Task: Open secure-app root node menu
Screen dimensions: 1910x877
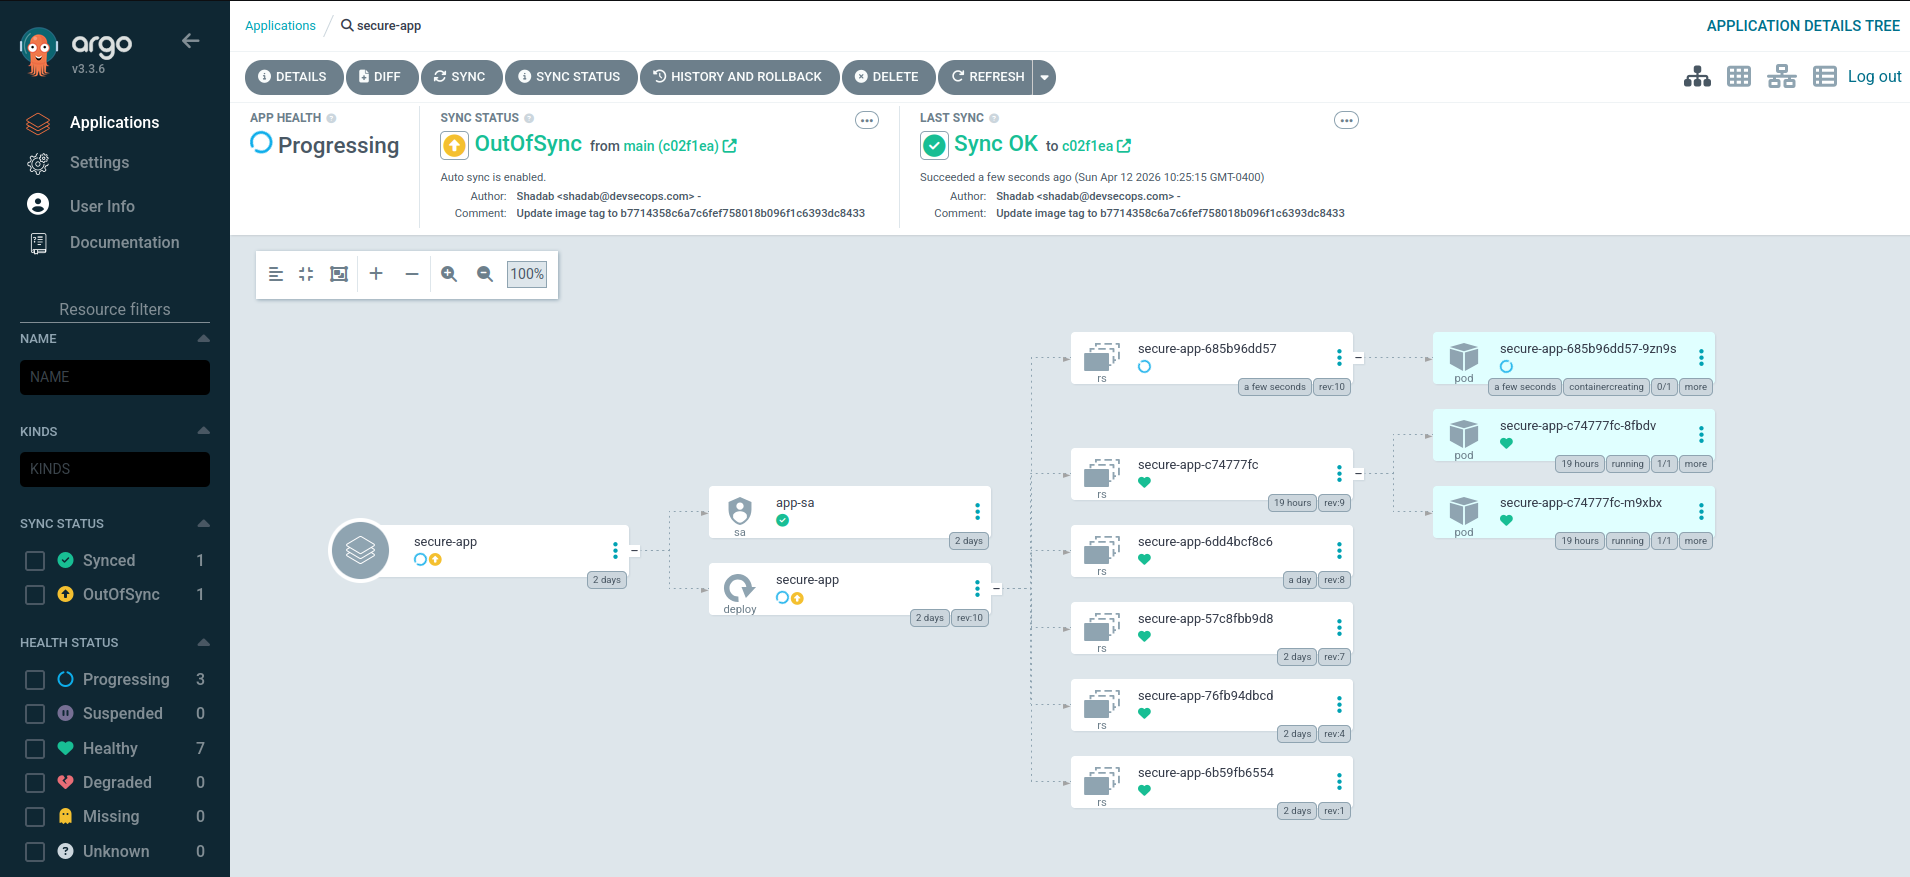Action: click(615, 550)
